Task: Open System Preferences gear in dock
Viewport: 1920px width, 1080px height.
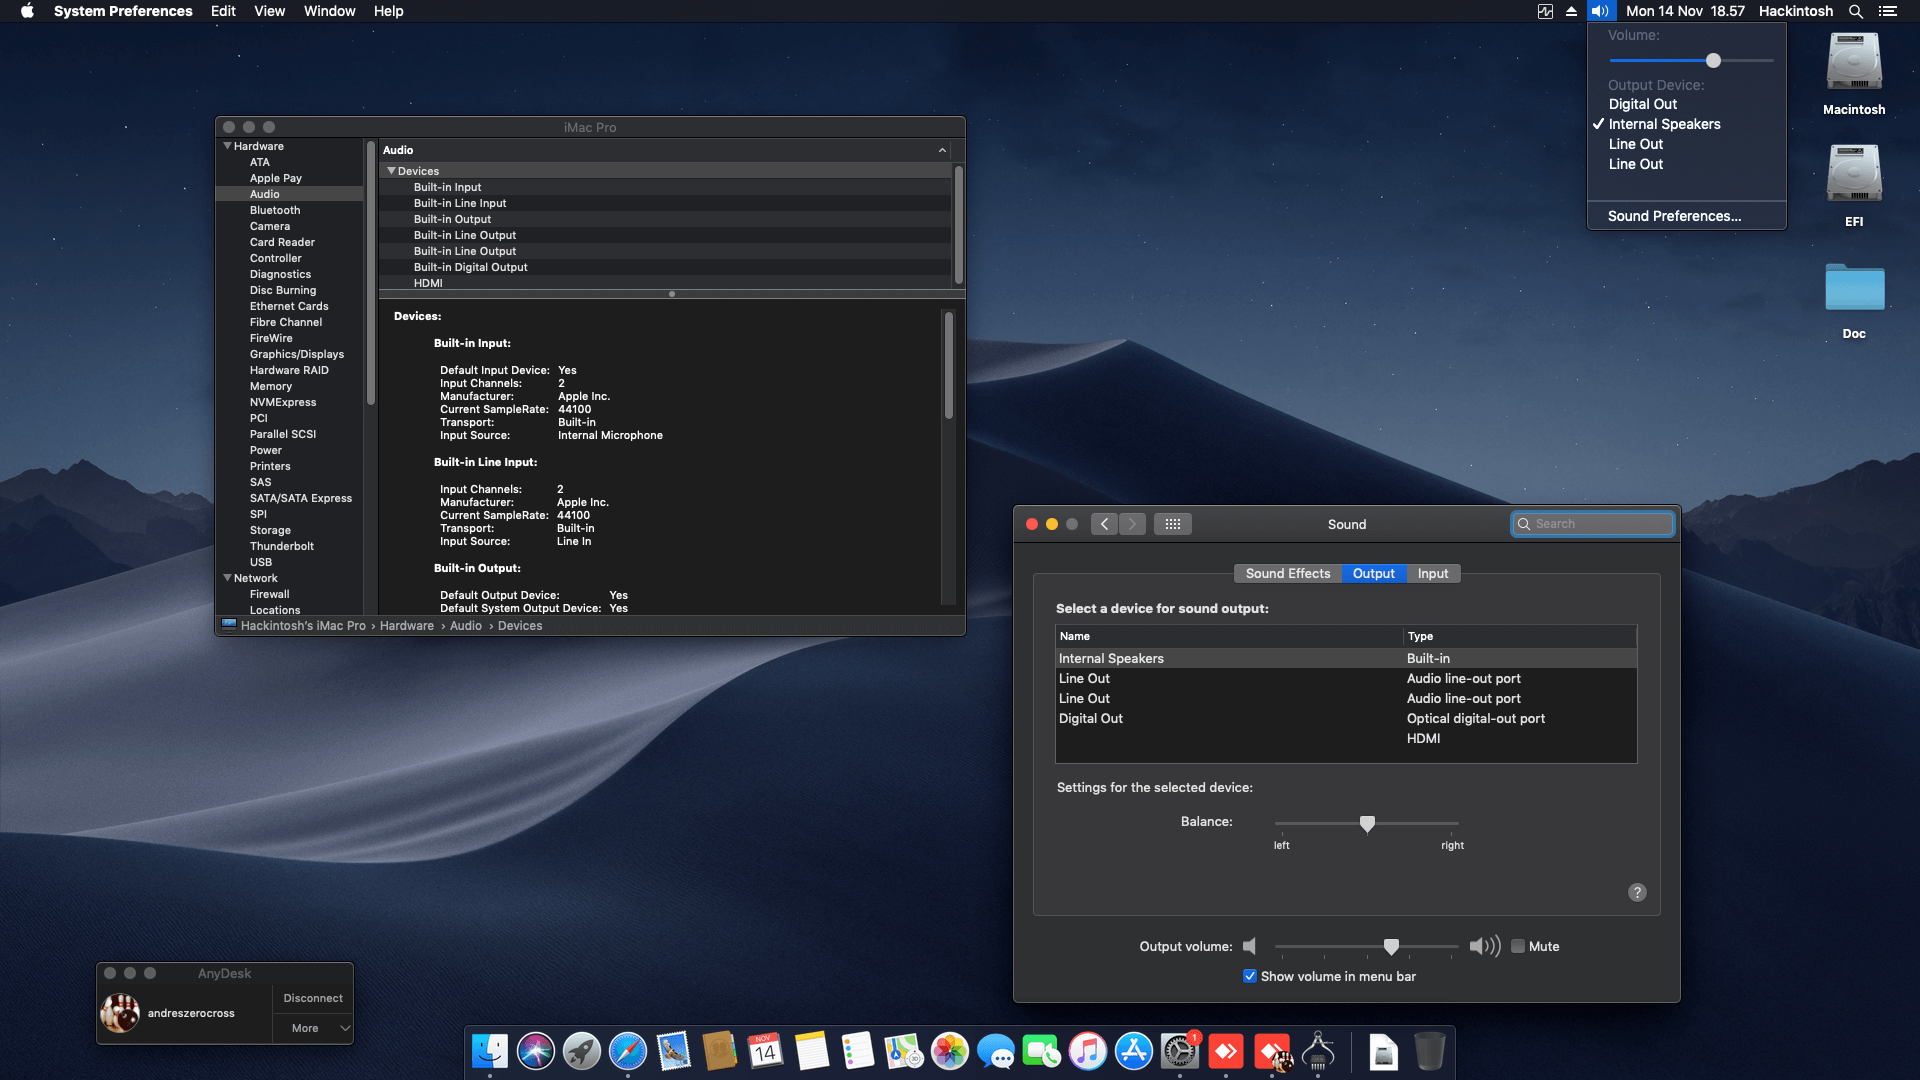Action: (x=1180, y=1052)
